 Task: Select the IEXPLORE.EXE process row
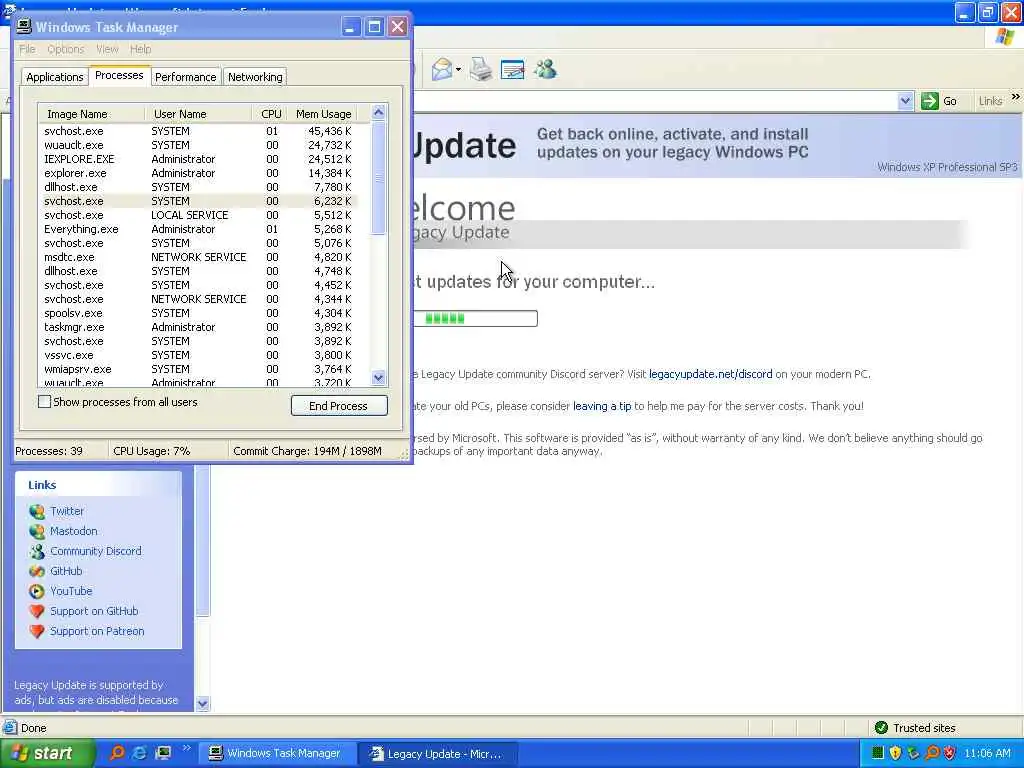pos(198,159)
